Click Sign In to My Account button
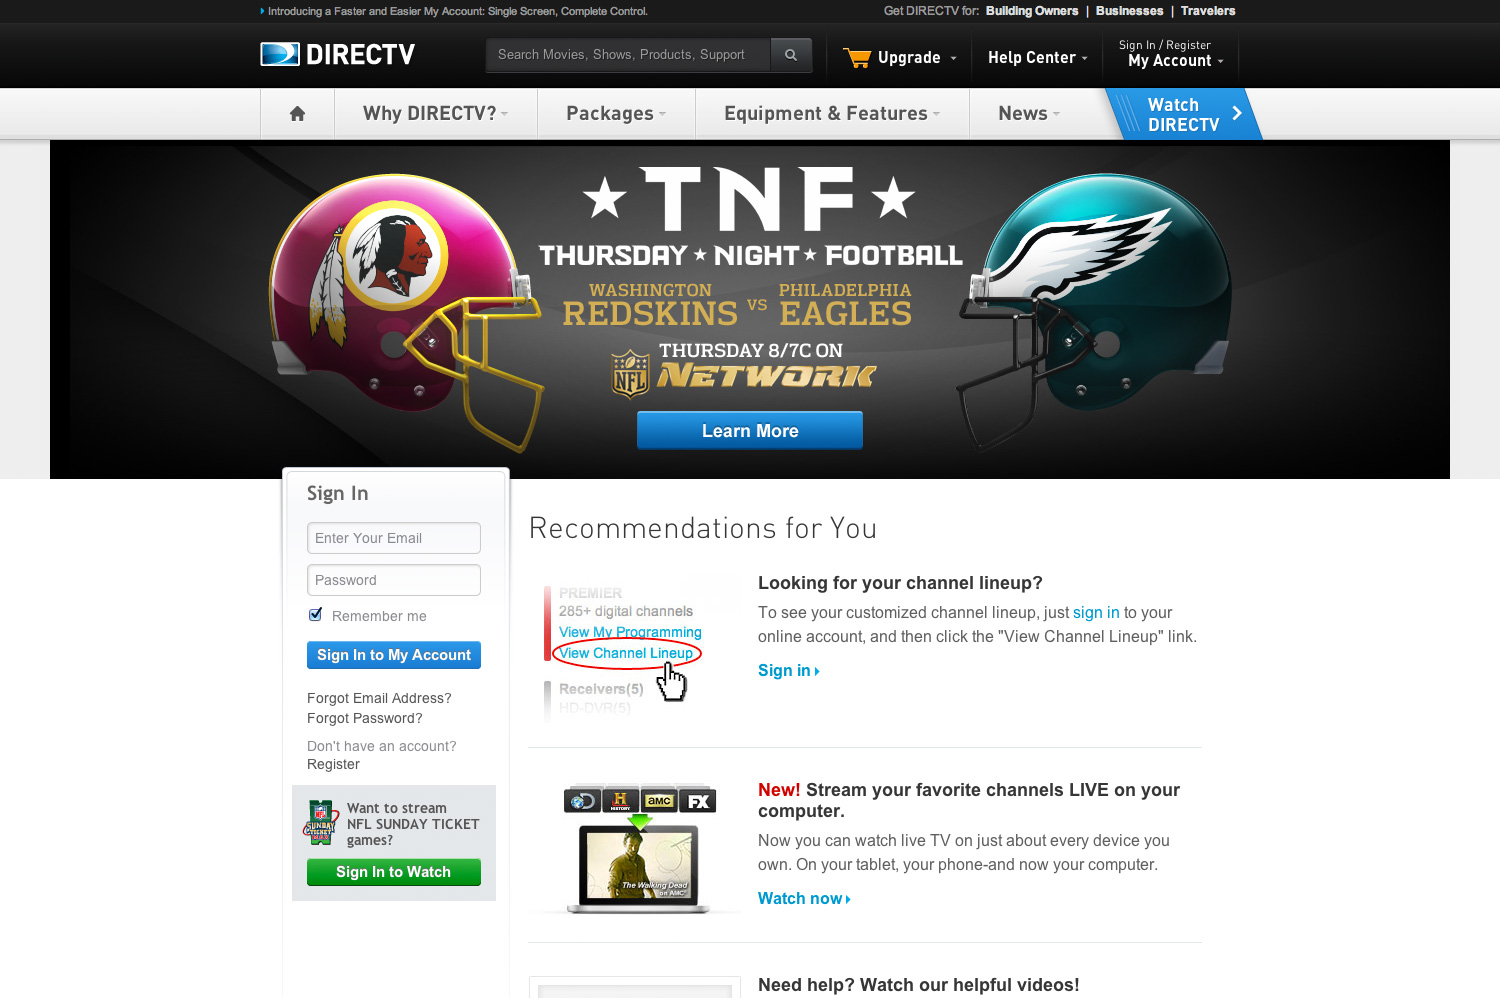1500x998 pixels. point(394,655)
